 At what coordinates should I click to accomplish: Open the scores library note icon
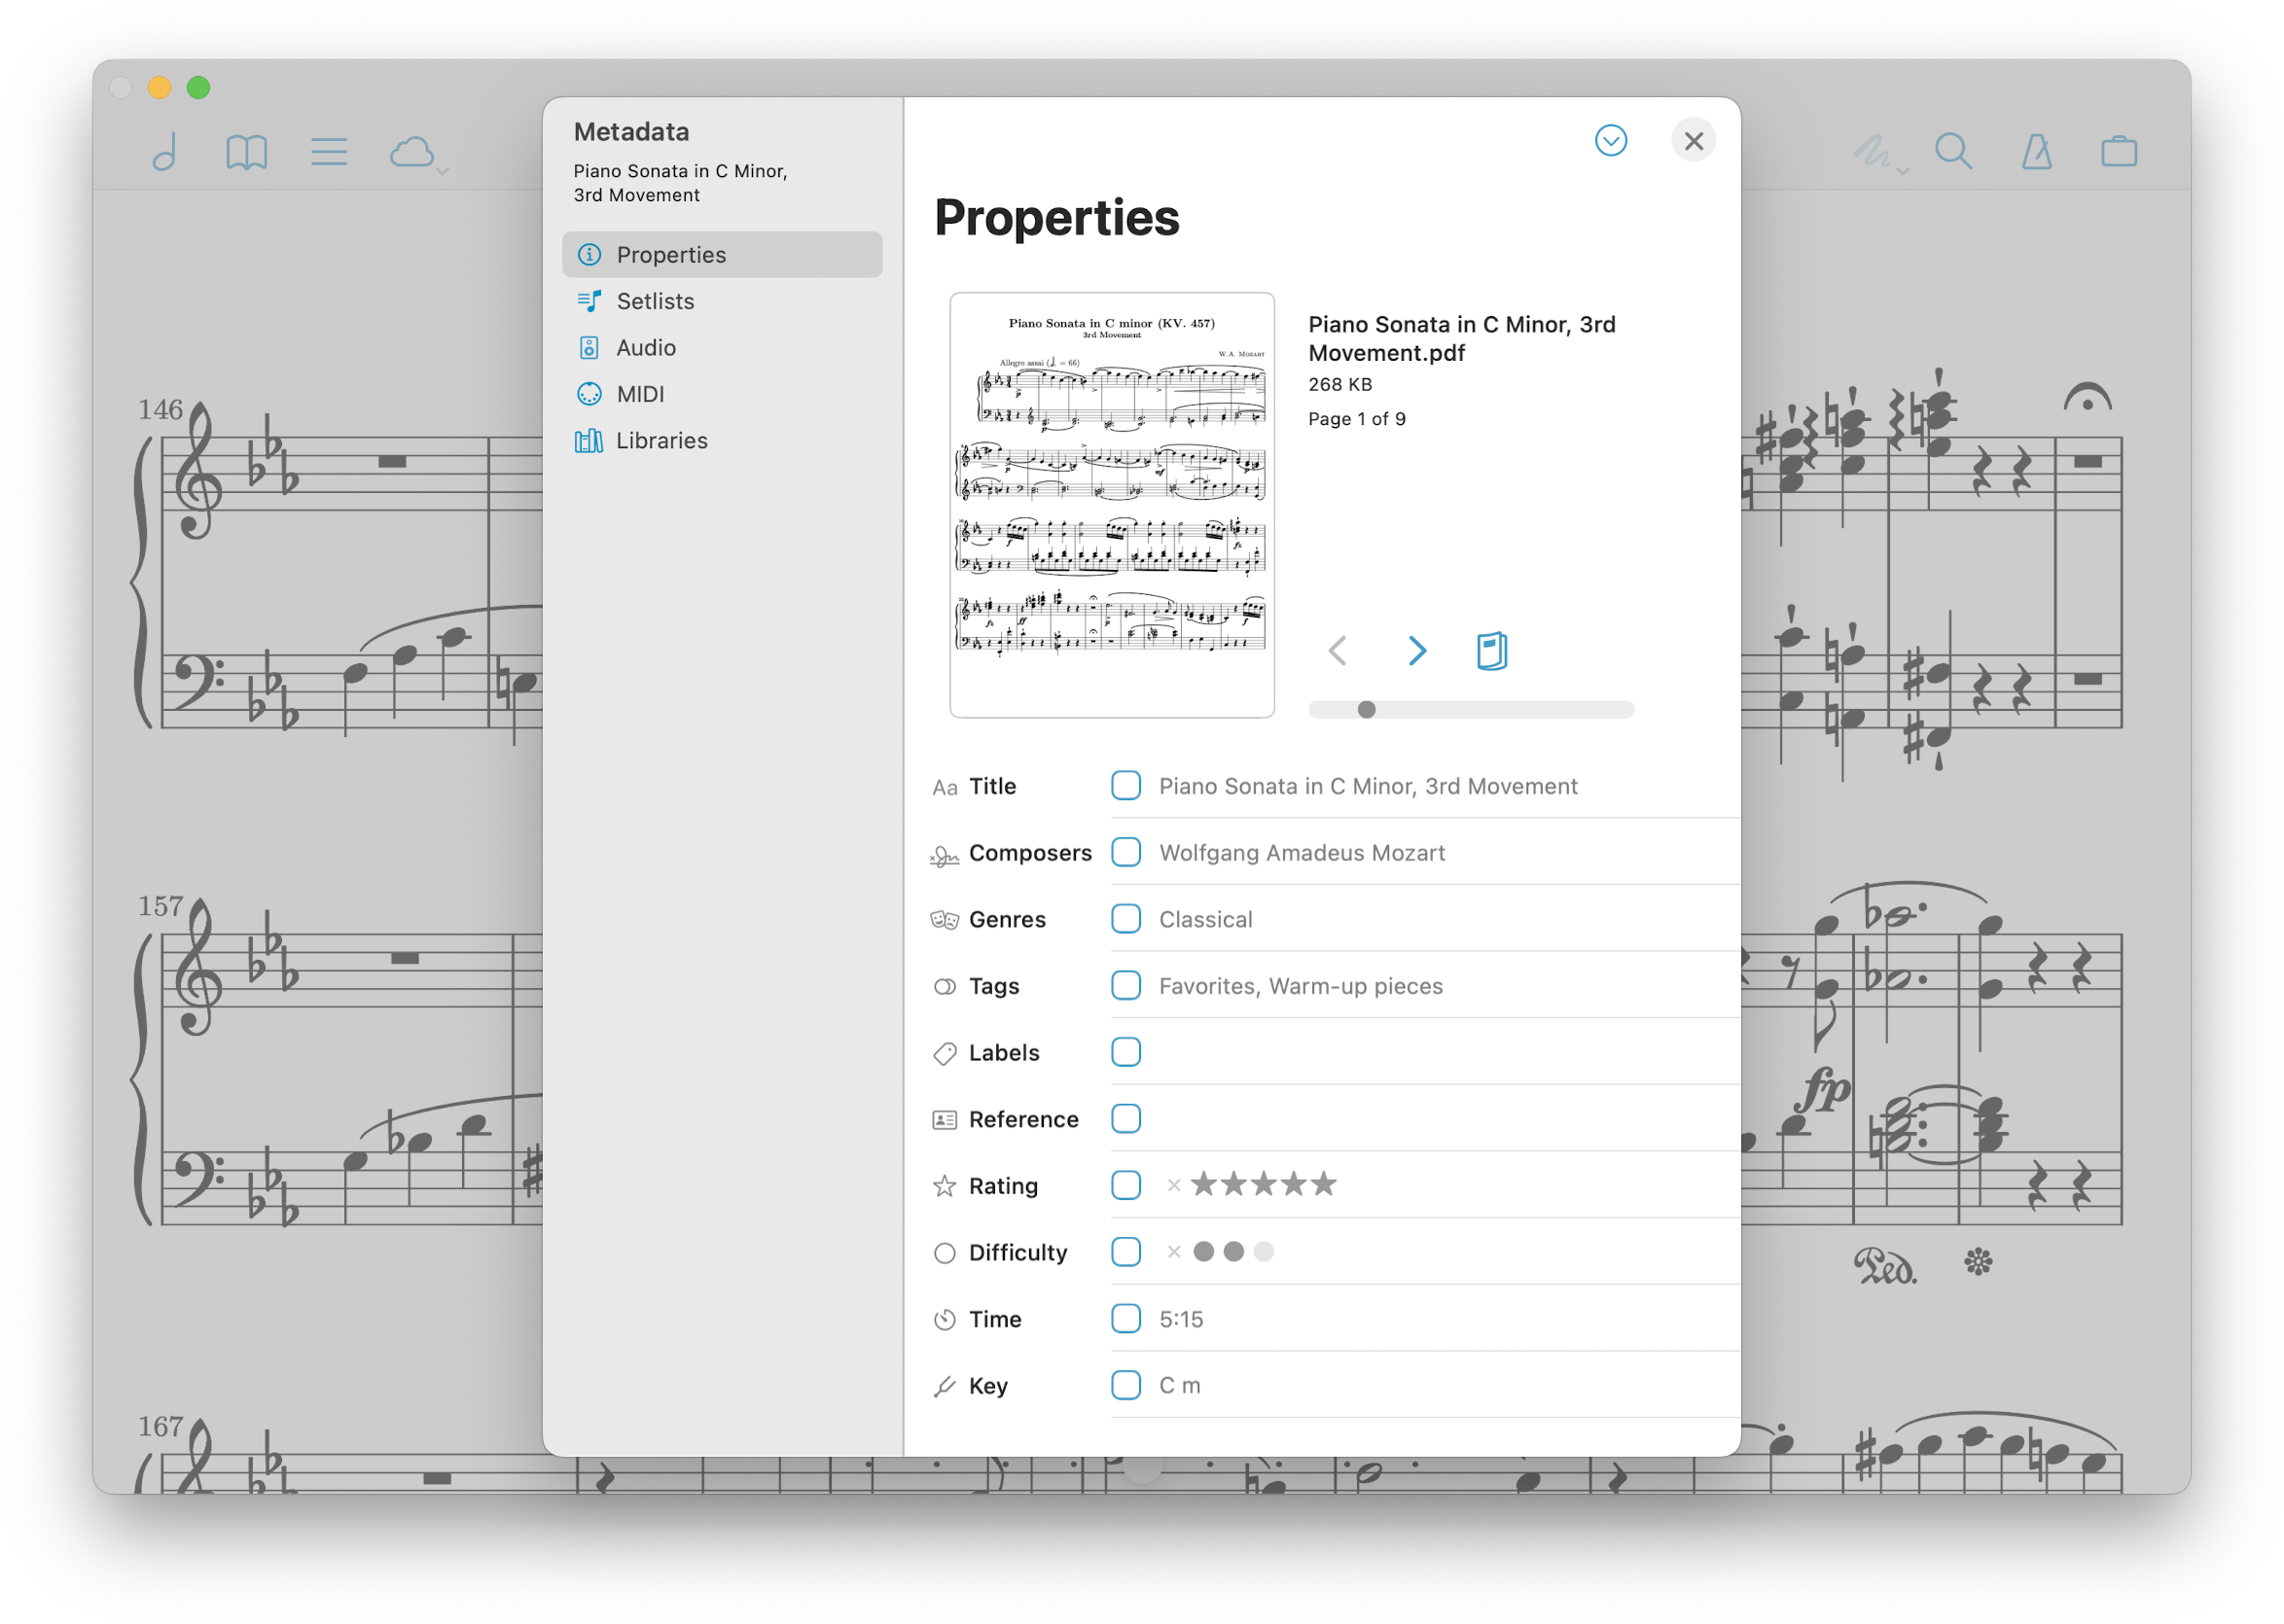(166, 152)
